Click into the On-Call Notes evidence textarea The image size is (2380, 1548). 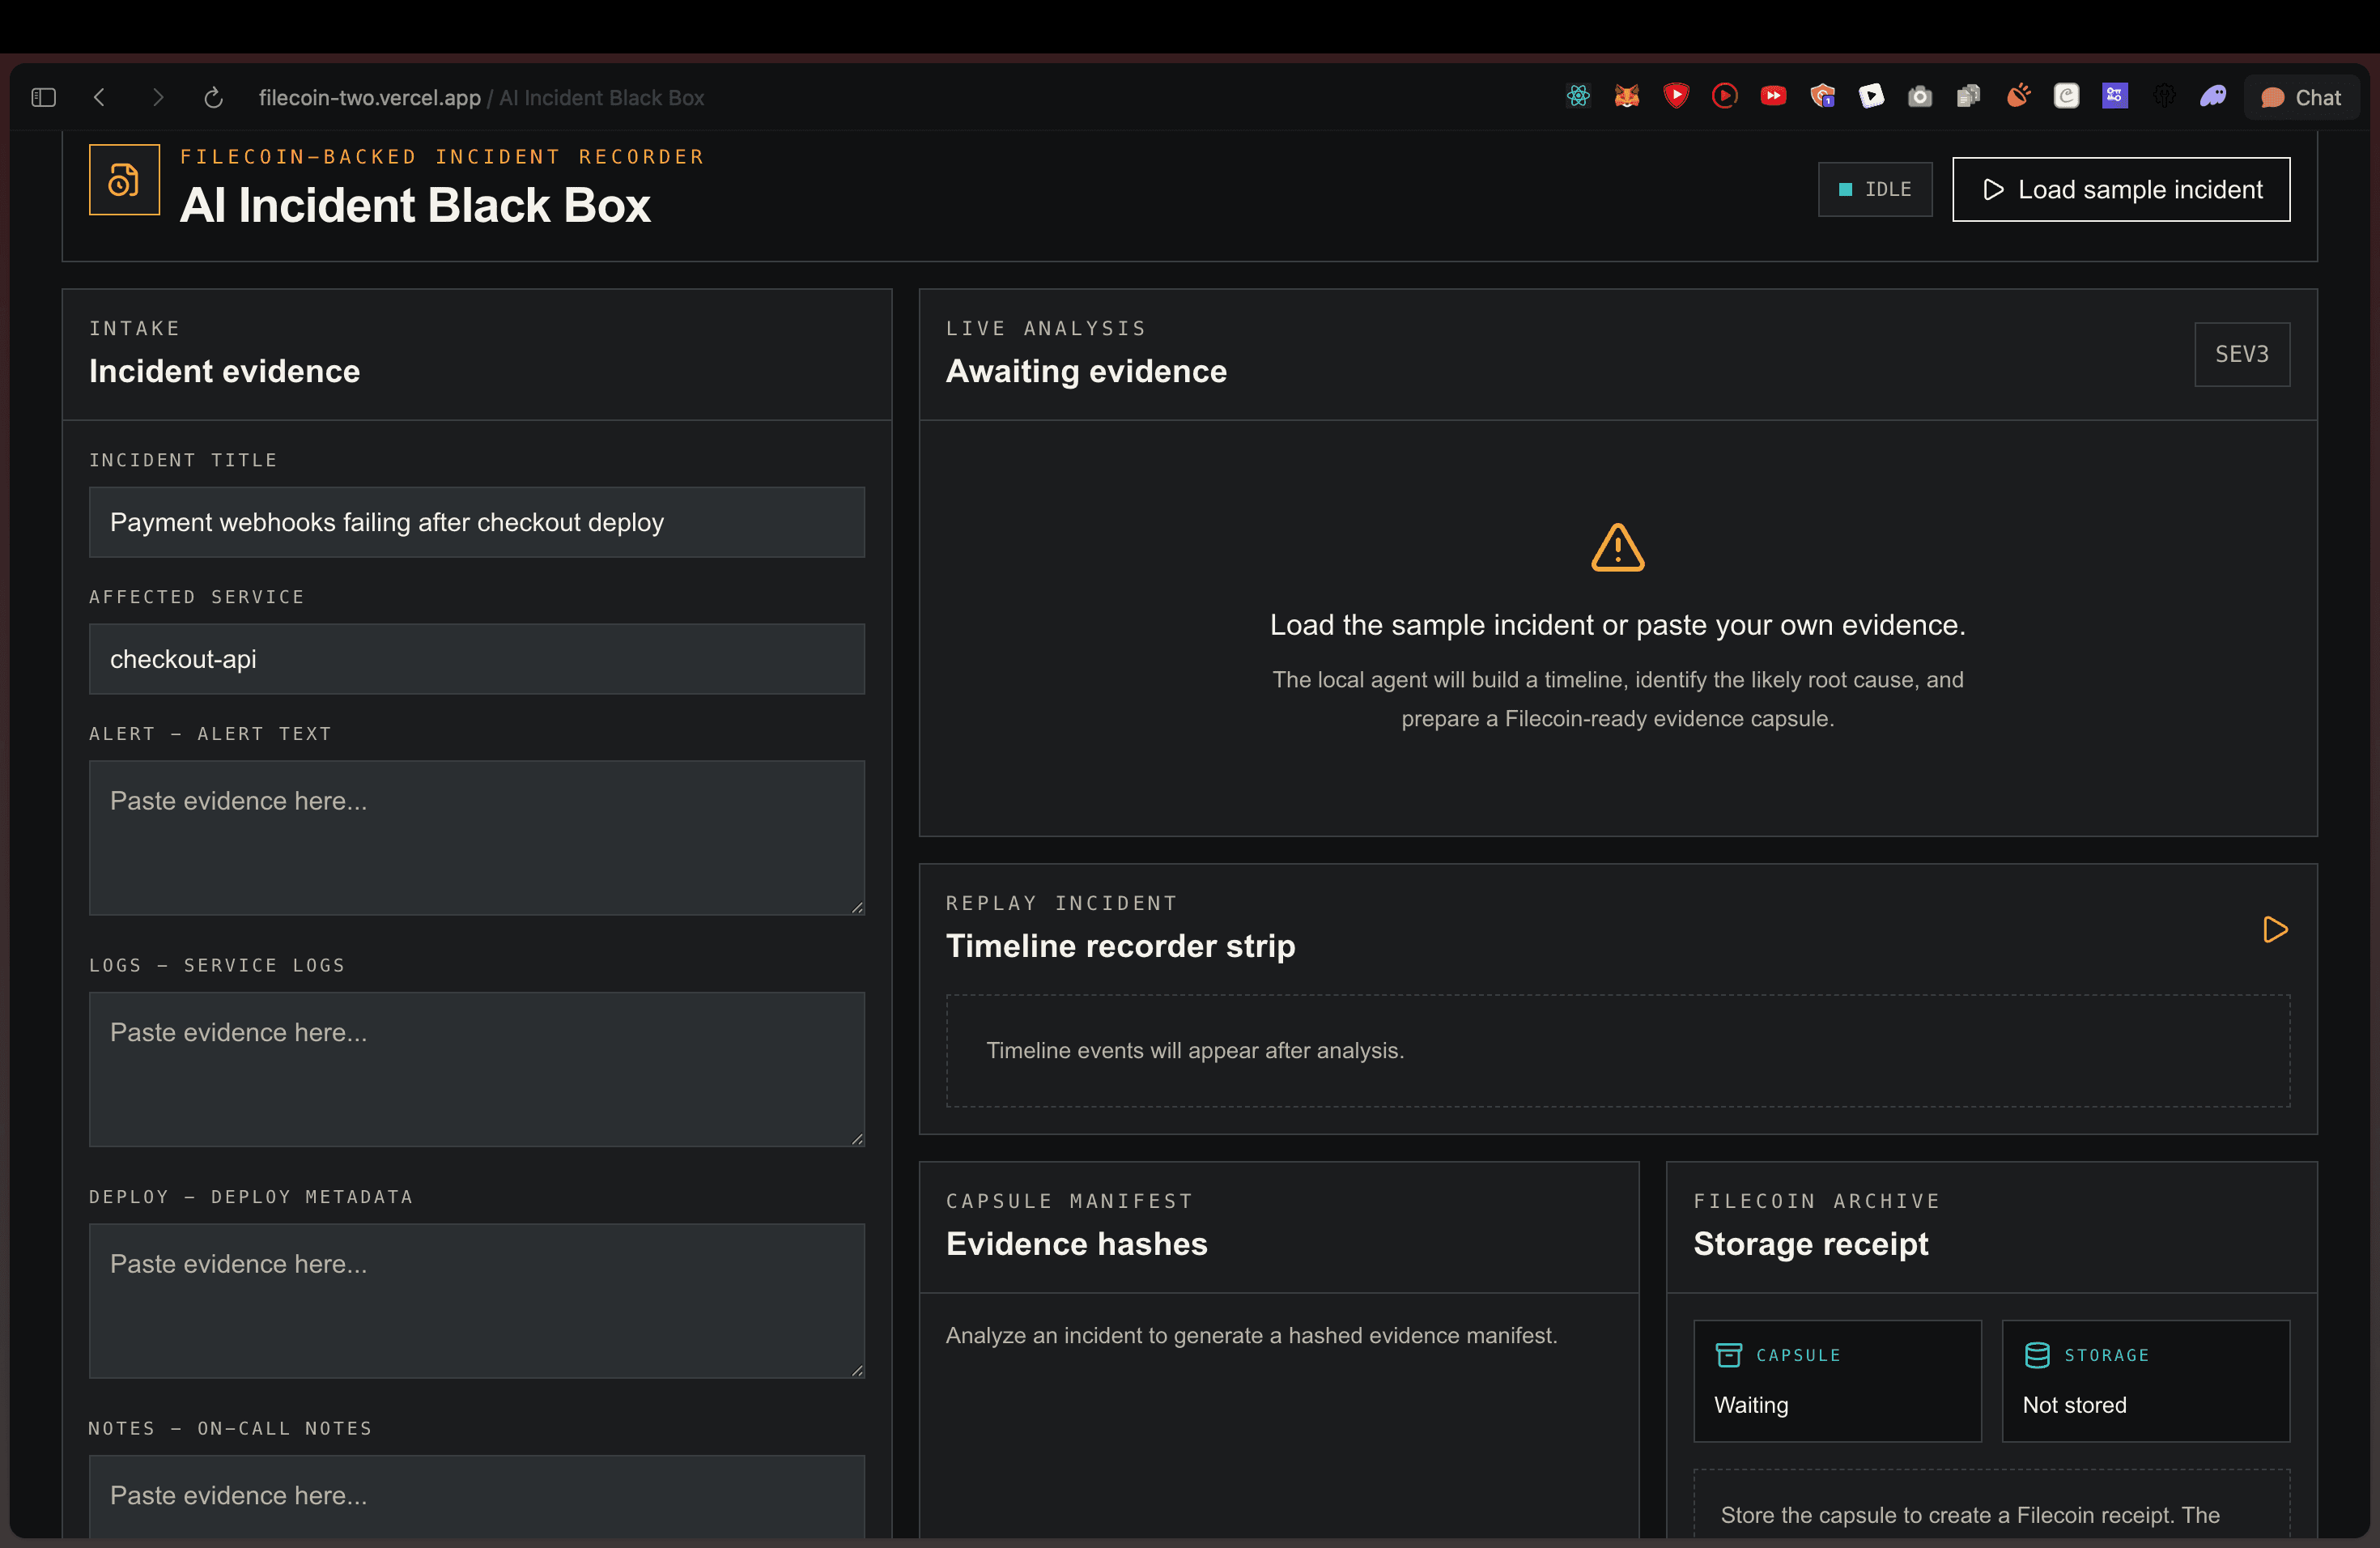click(x=477, y=1496)
